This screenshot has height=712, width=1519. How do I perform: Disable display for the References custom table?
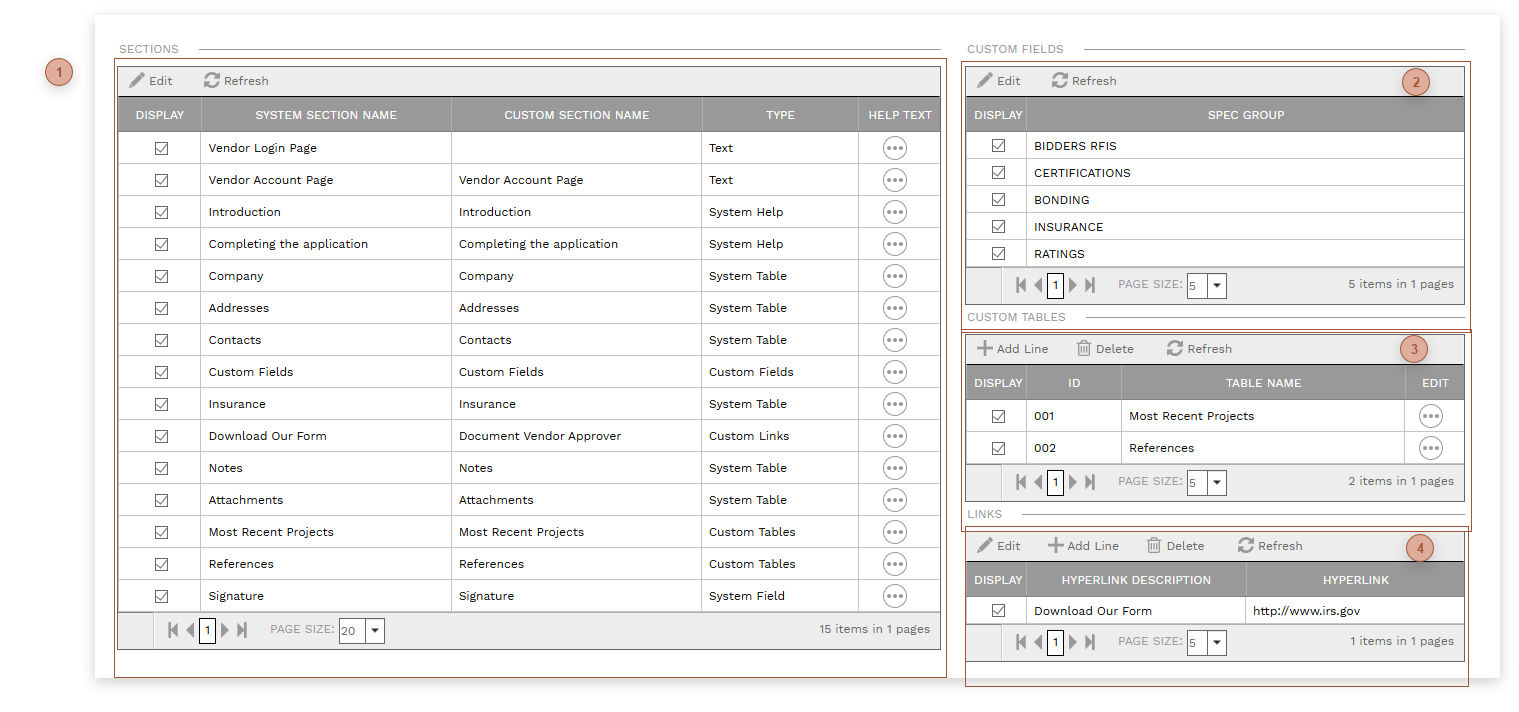coord(998,447)
